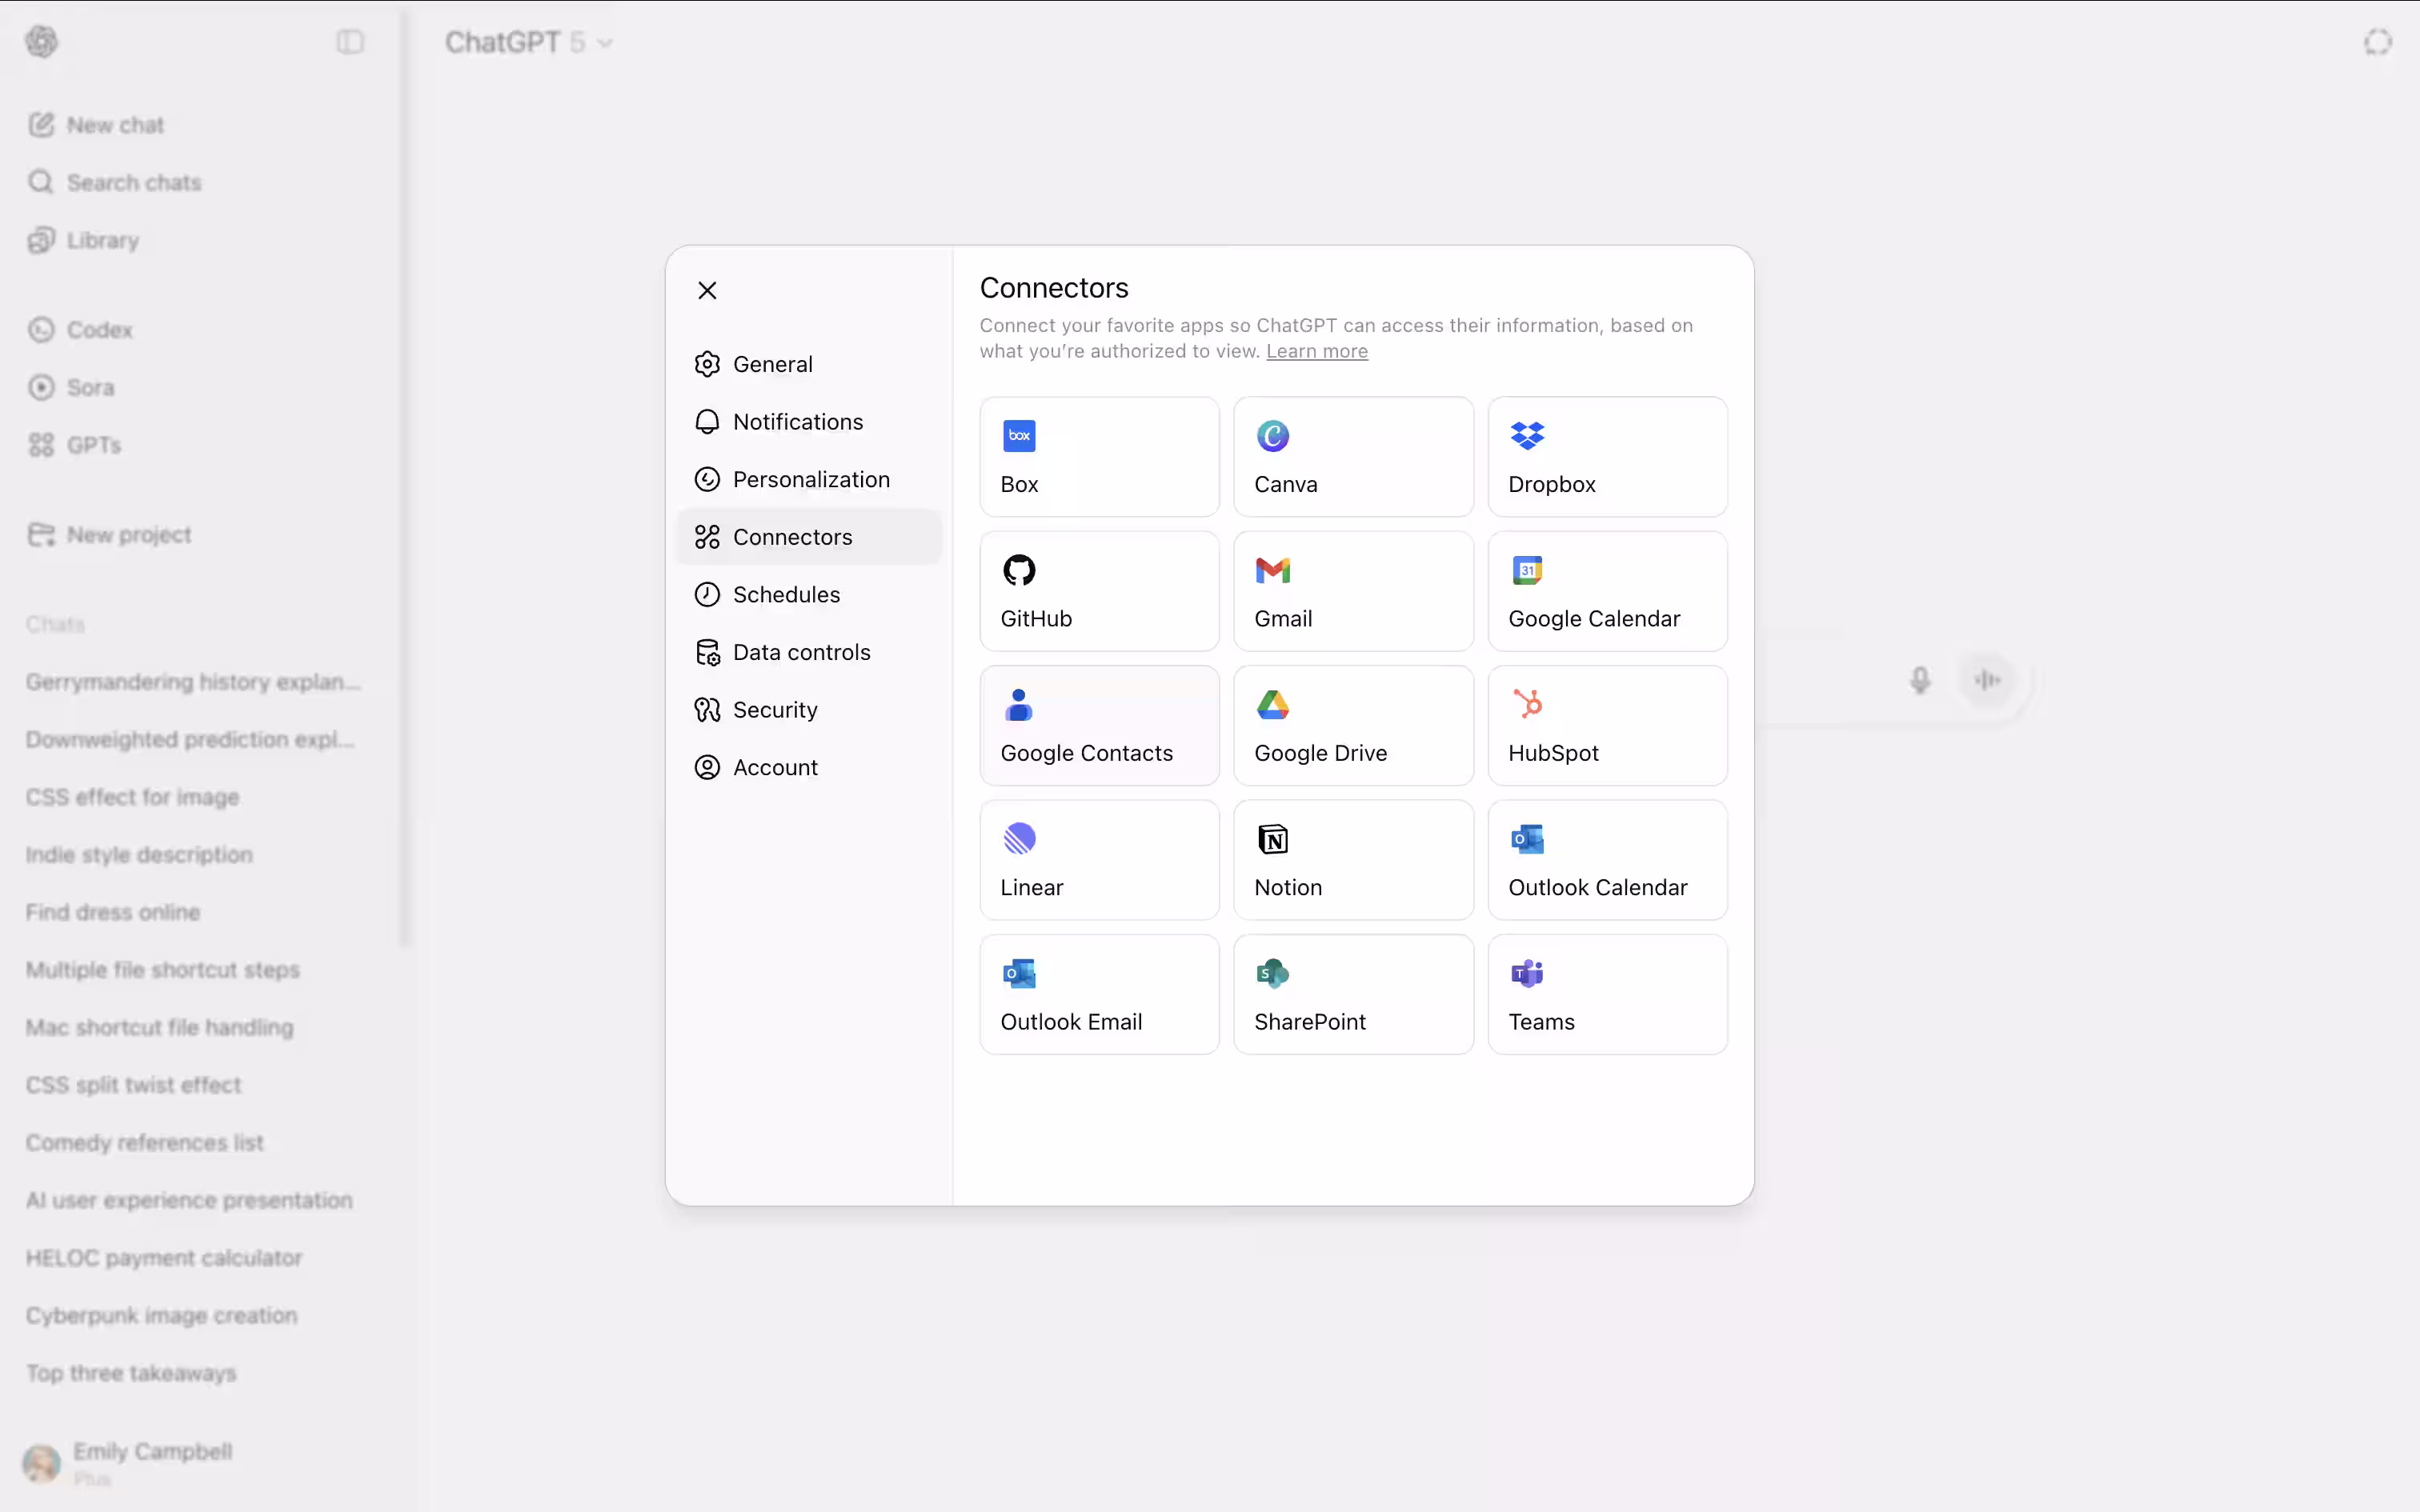Viewport: 2420px width, 1512px height.
Task: Open chat 'Gerrymandering history explan...'
Action: [x=193, y=682]
